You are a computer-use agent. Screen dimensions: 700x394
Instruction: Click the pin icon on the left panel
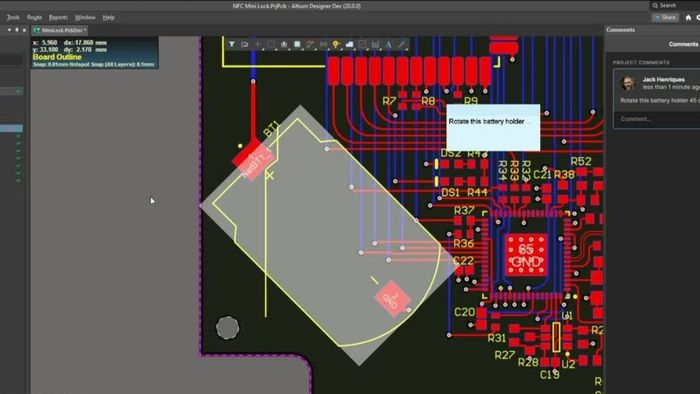pyautogui.click(x=17, y=30)
